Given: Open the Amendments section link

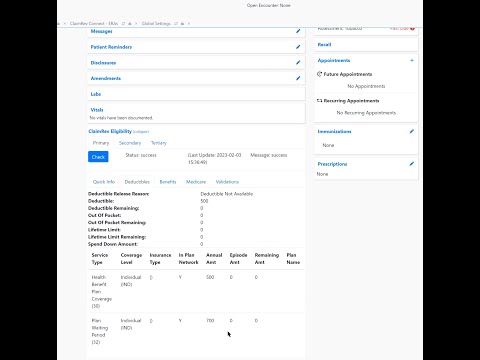Looking at the screenshot, I should click(106, 78).
